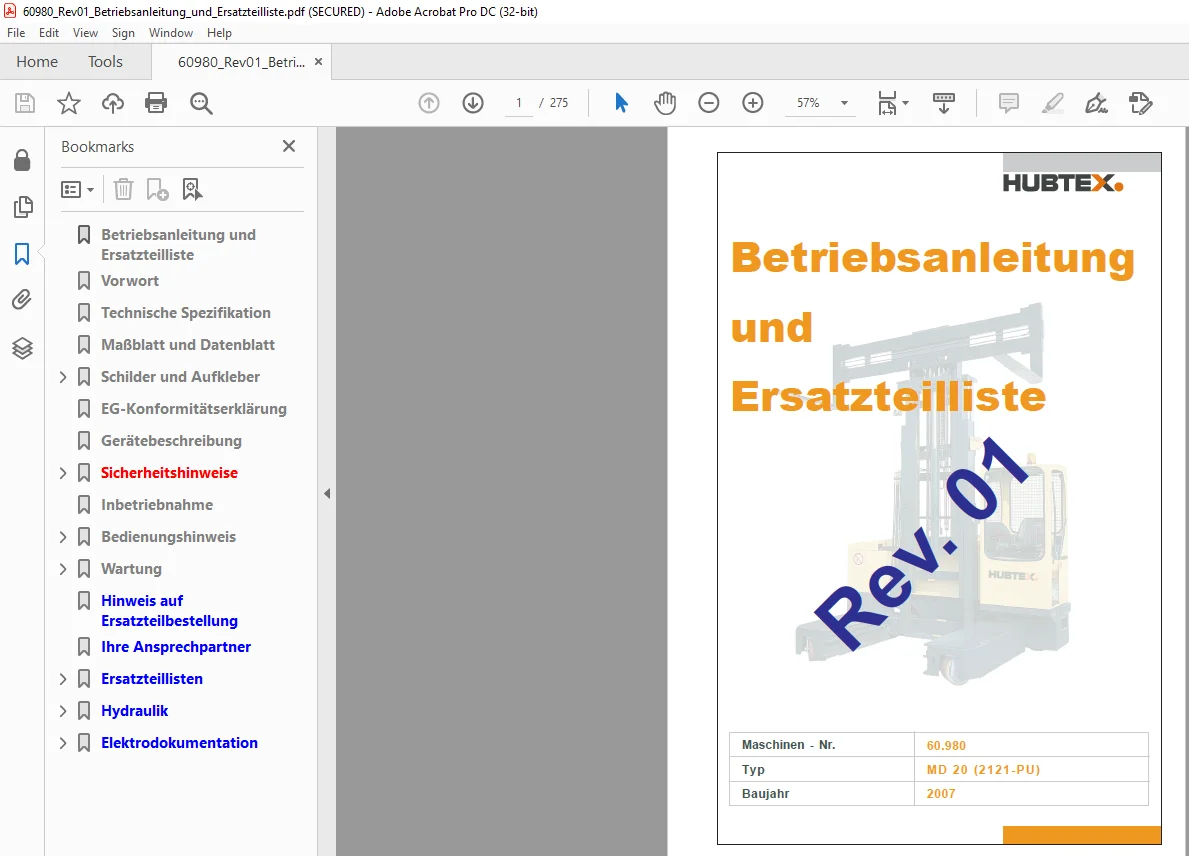The height and width of the screenshot is (856, 1189).
Task: Add file to starred with star icon
Action: 69,103
